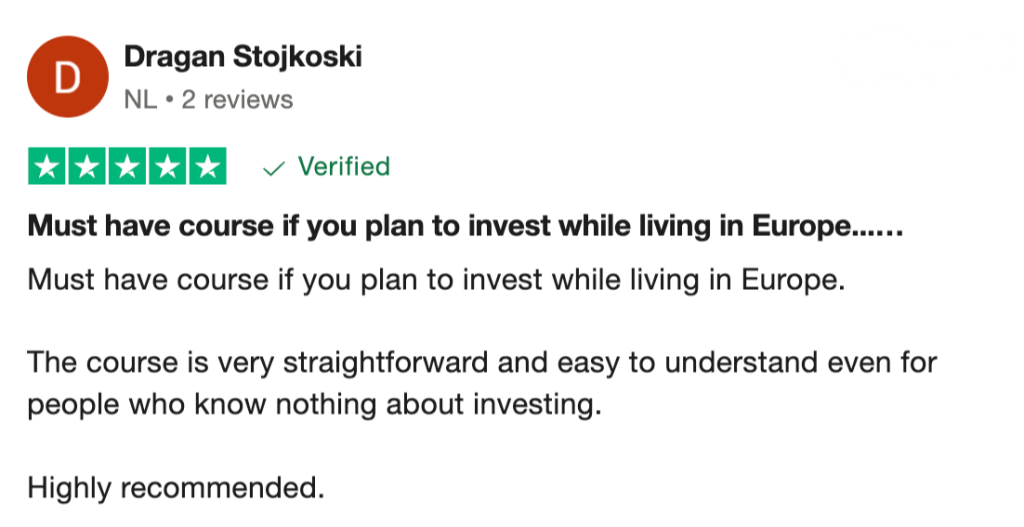Image resolution: width=1024 pixels, height=527 pixels.
Task: Click the second green rating star
Action: (88, 167)
